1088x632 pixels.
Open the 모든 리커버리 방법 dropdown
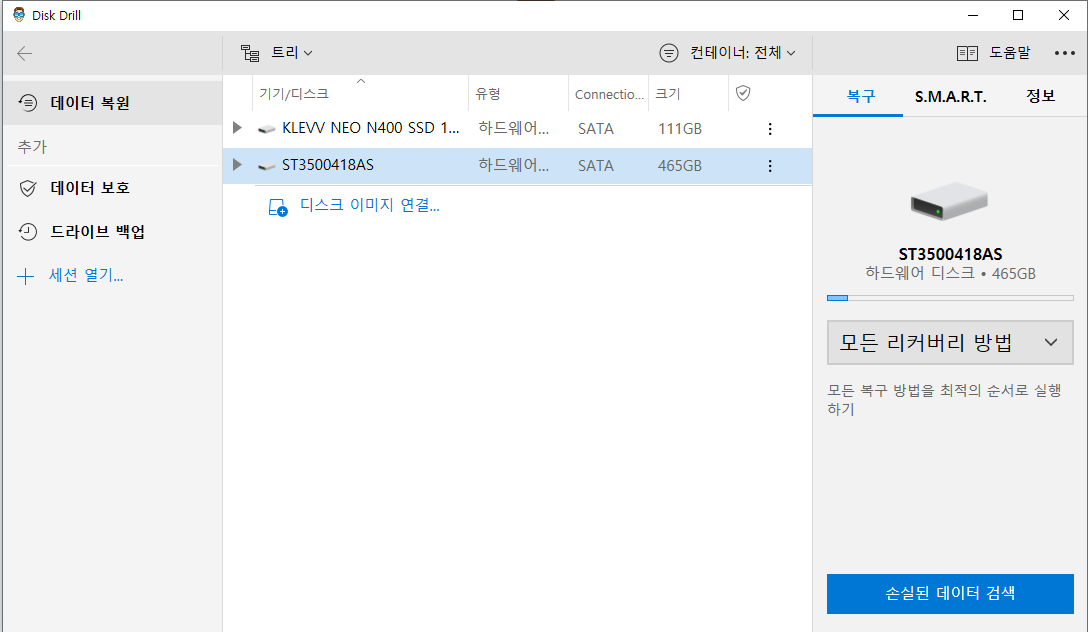pyautogui.click(x=948, y=342)
